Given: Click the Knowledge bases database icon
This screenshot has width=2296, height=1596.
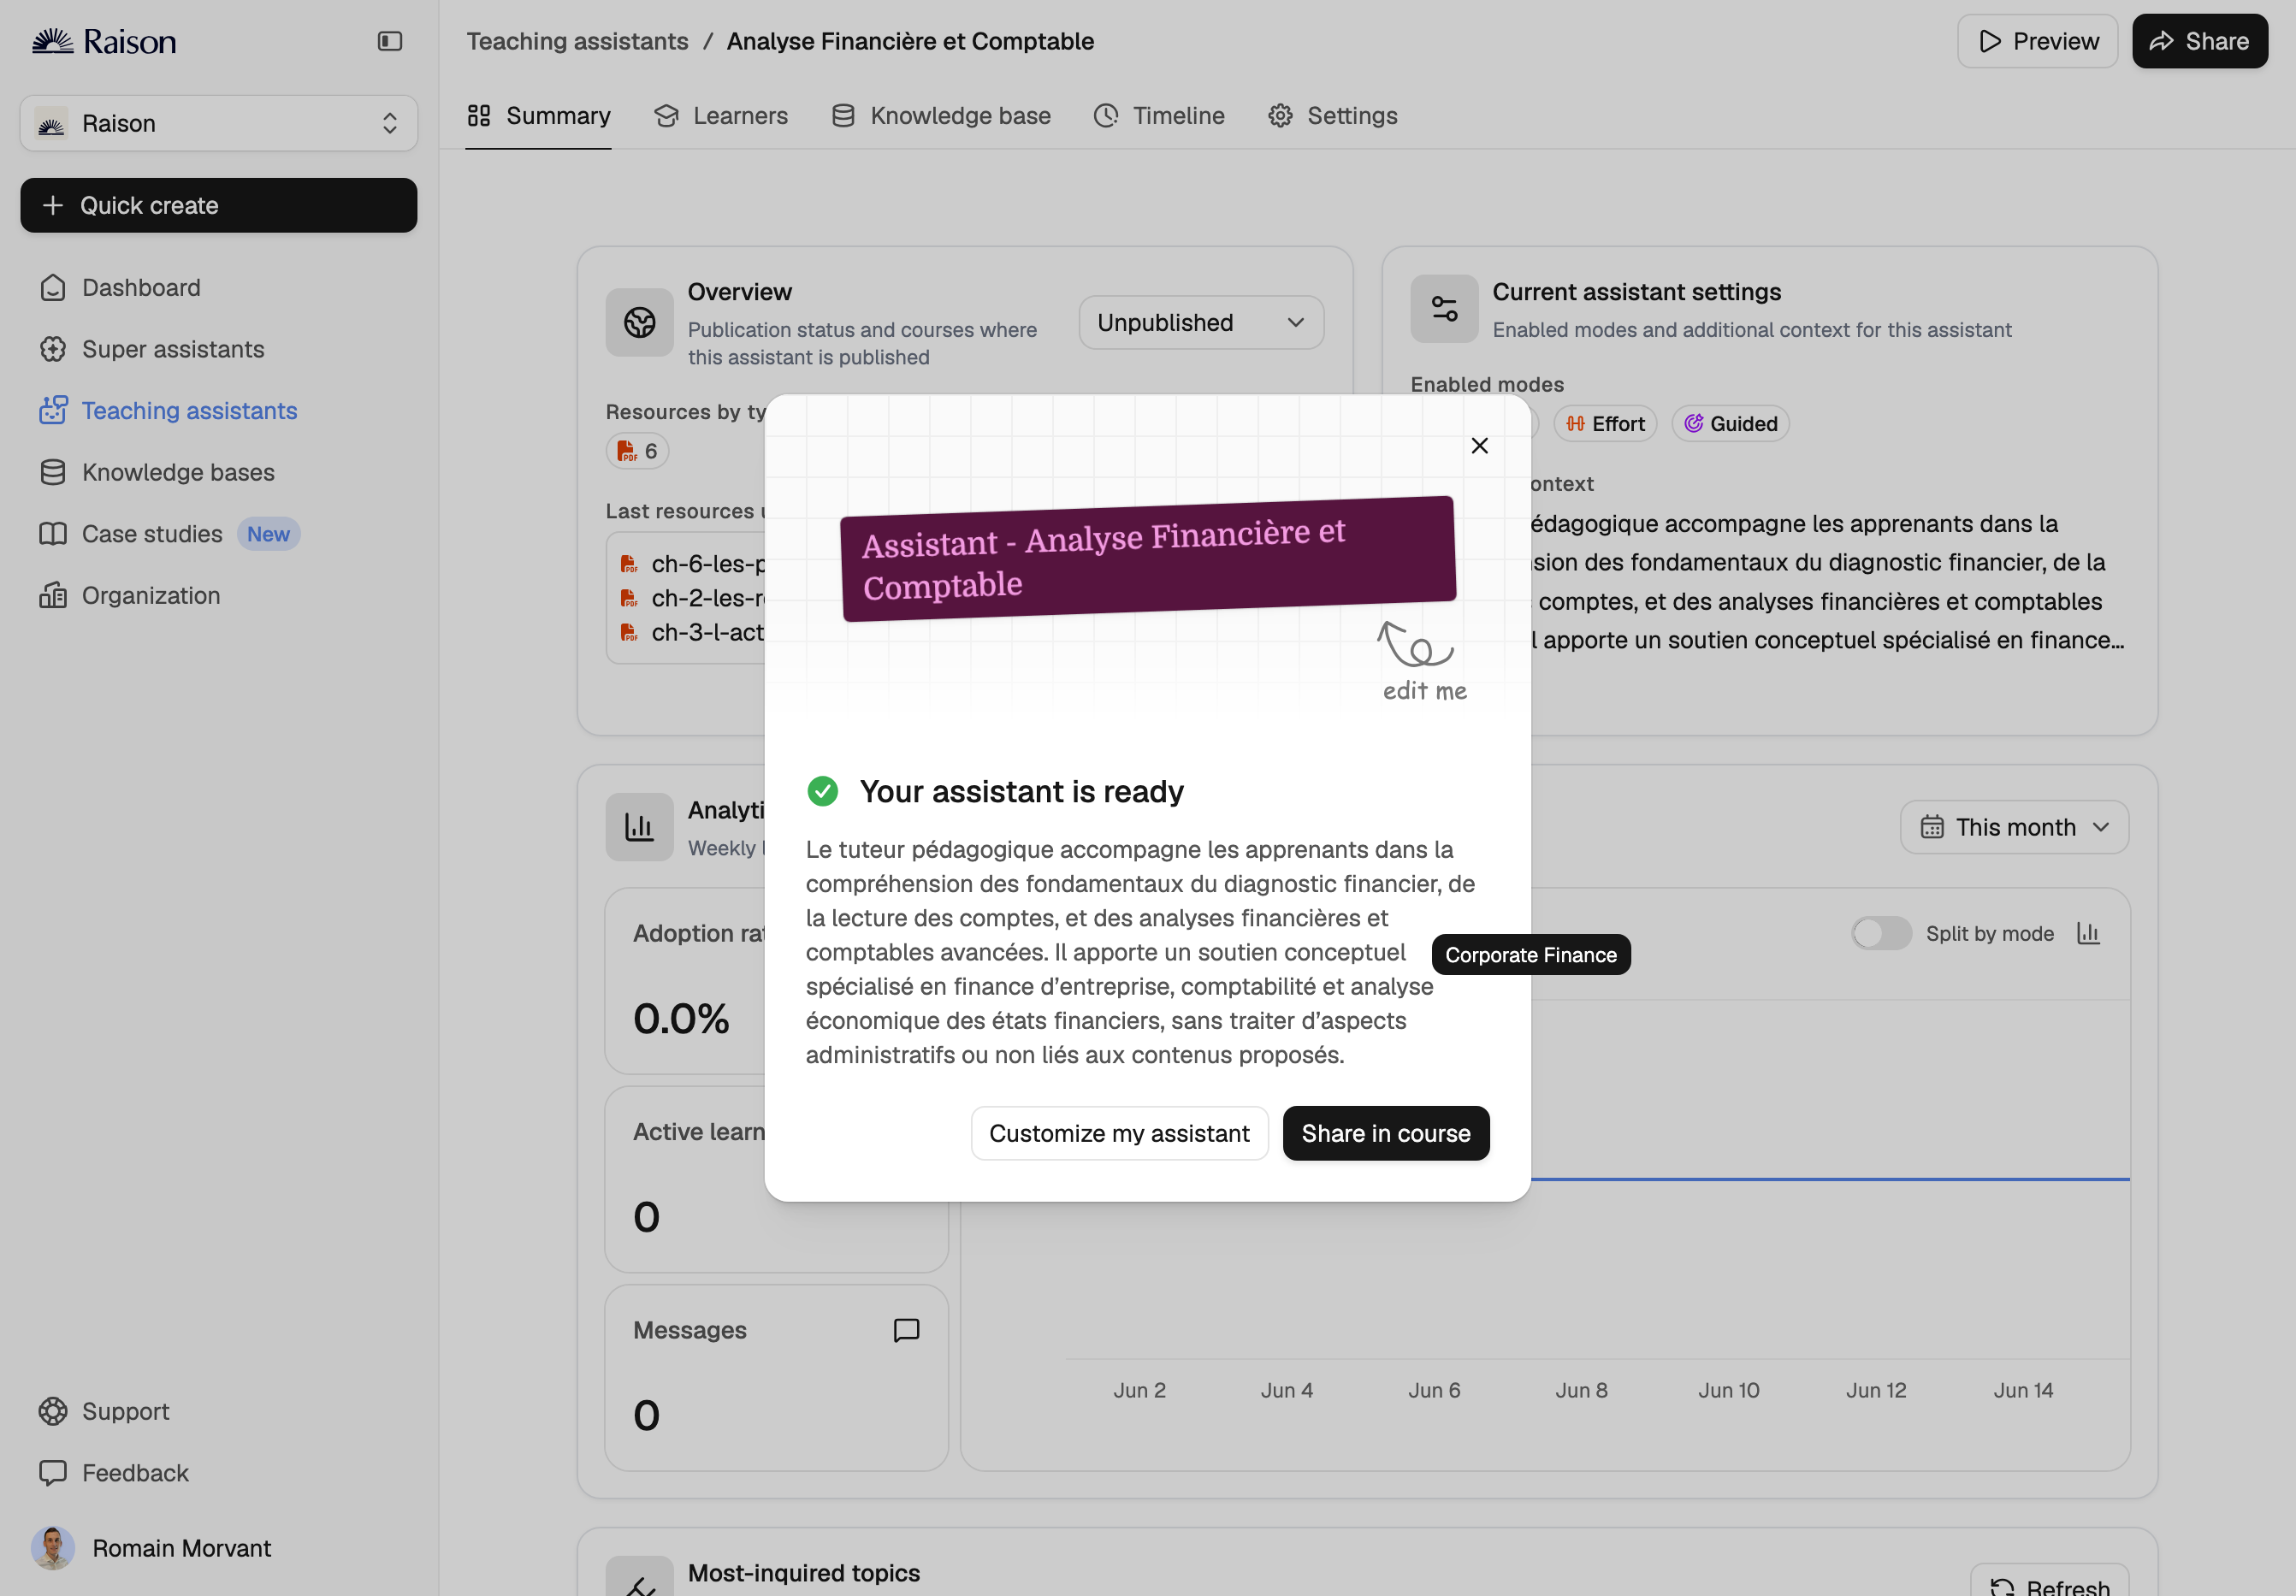Looking at the screenshot, I should (53, 472).
